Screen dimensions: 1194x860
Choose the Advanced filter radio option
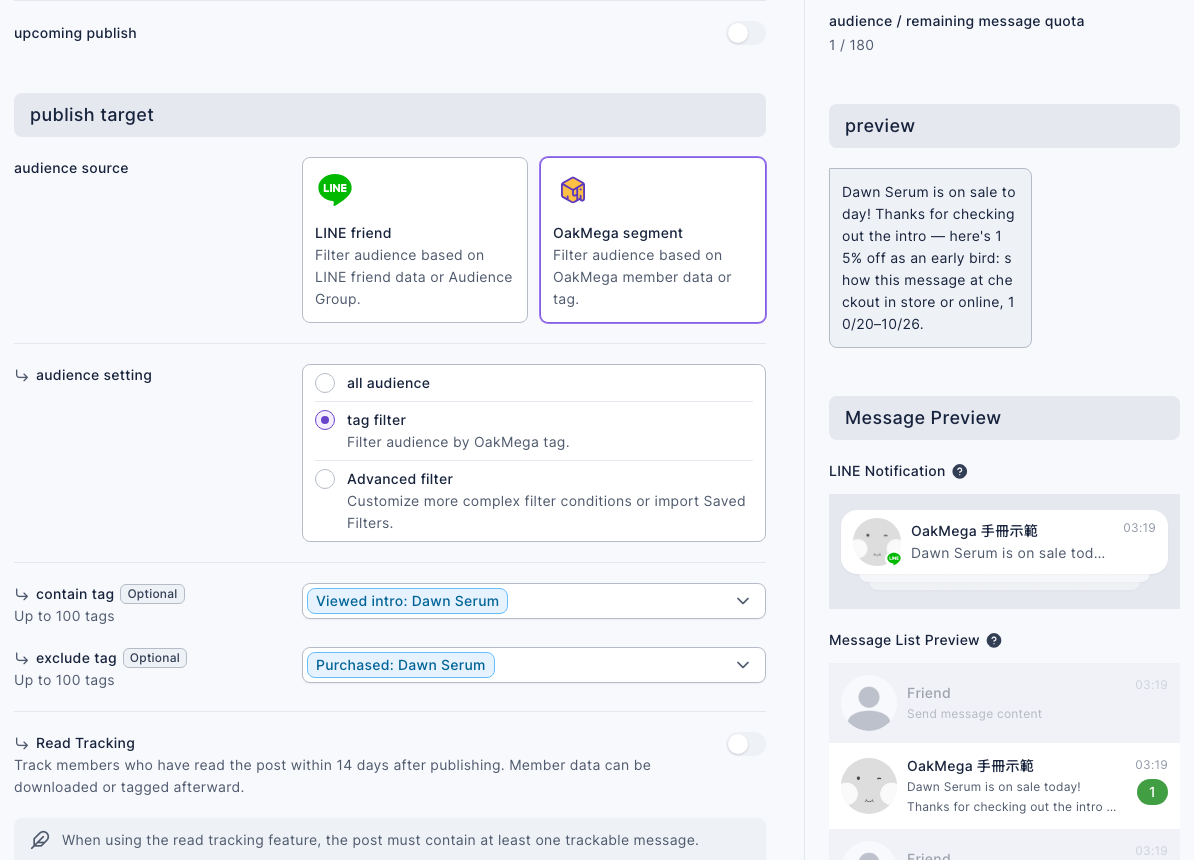tap(325, 479)
